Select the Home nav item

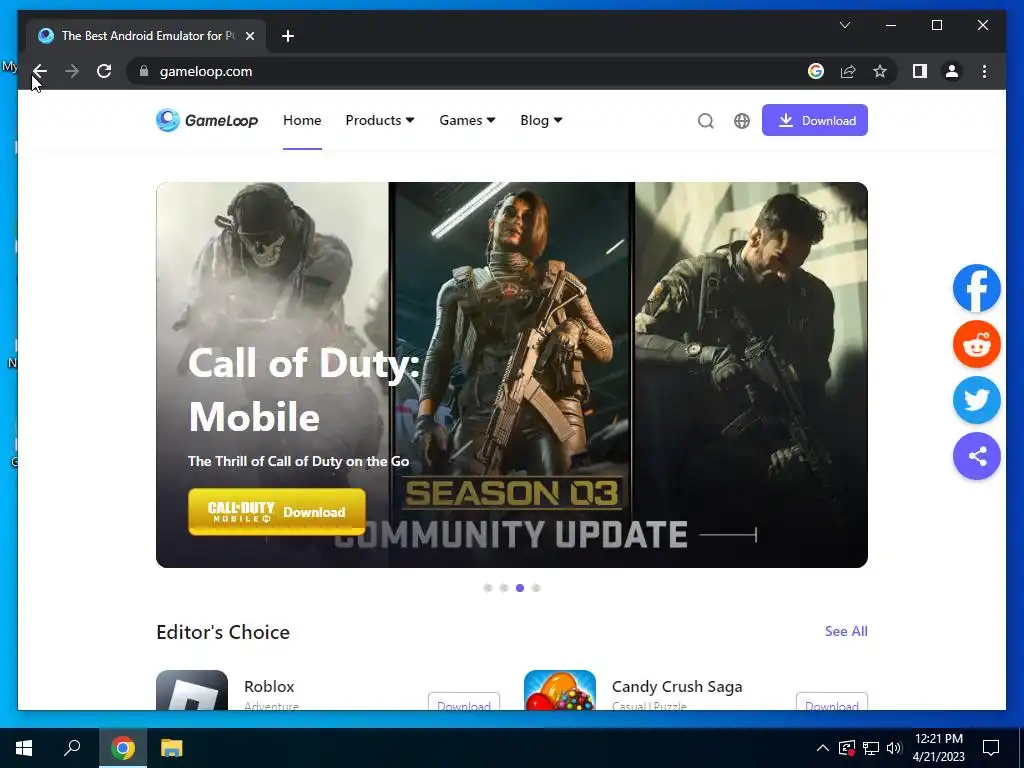[x=302, y=120]
